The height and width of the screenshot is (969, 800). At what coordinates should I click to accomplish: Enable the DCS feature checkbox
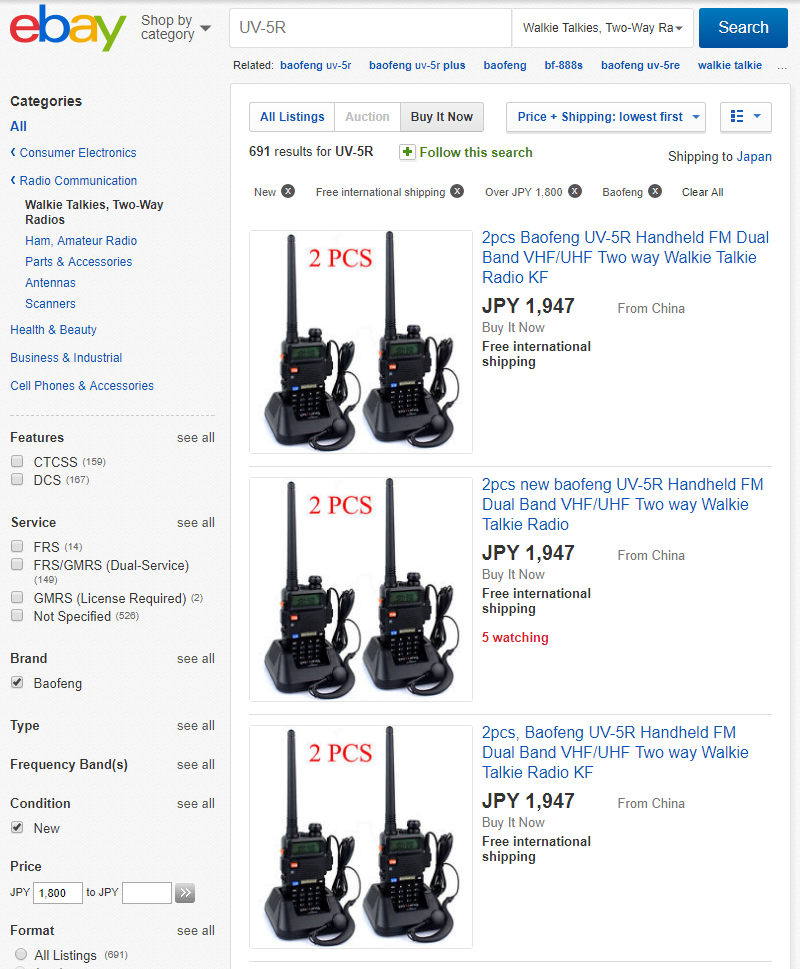pyautogui.click(x=17, y=479)
